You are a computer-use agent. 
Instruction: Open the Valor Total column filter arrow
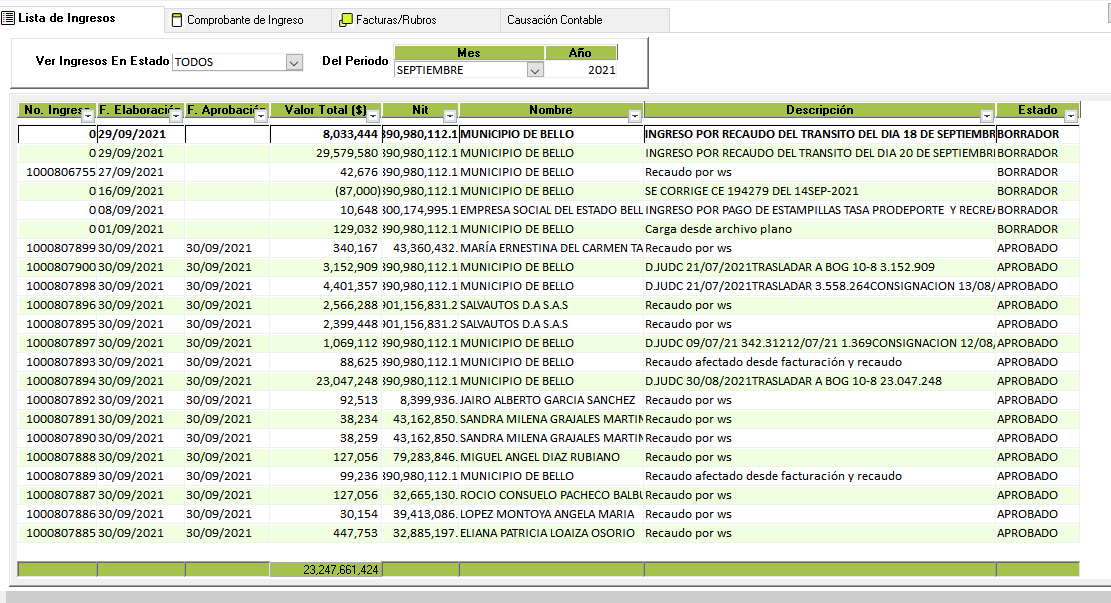(x=374, y=115)
